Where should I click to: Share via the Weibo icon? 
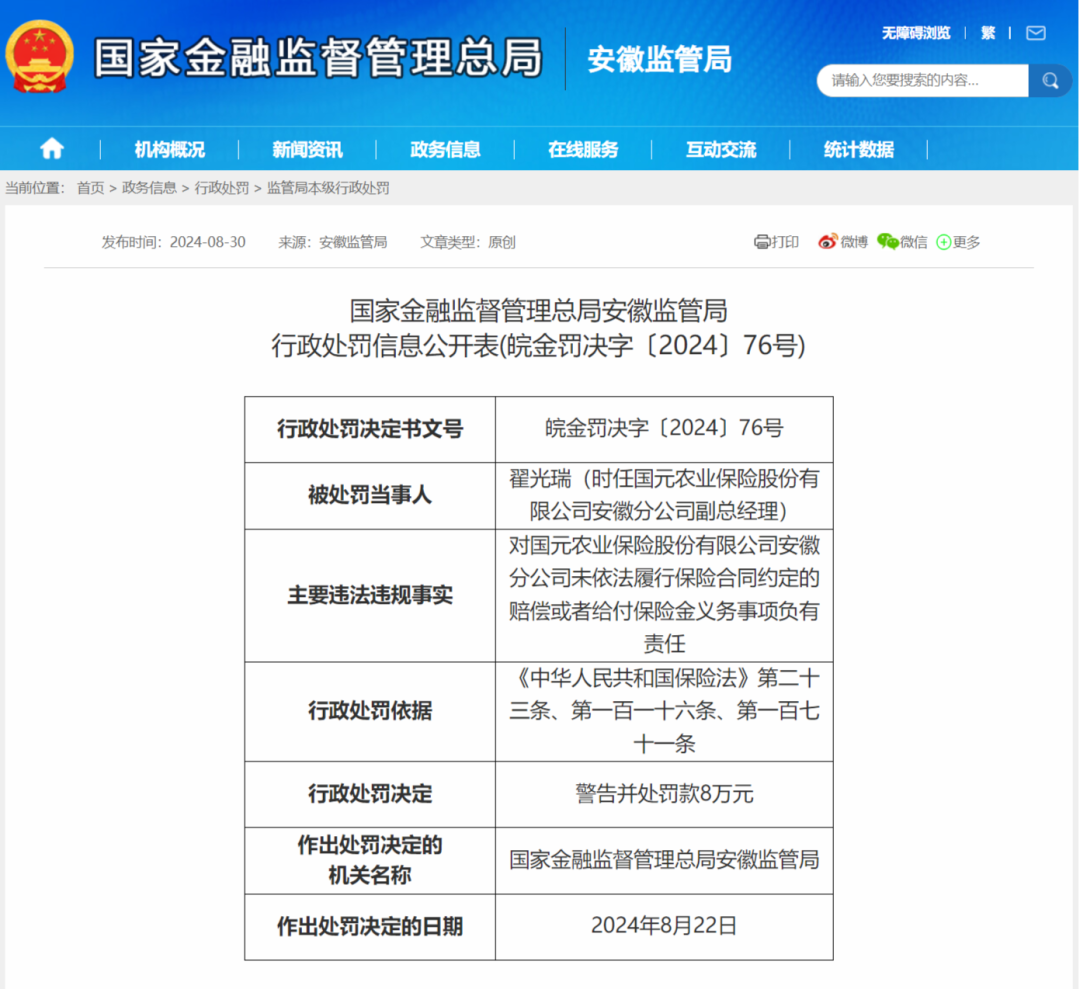[827, 242]
